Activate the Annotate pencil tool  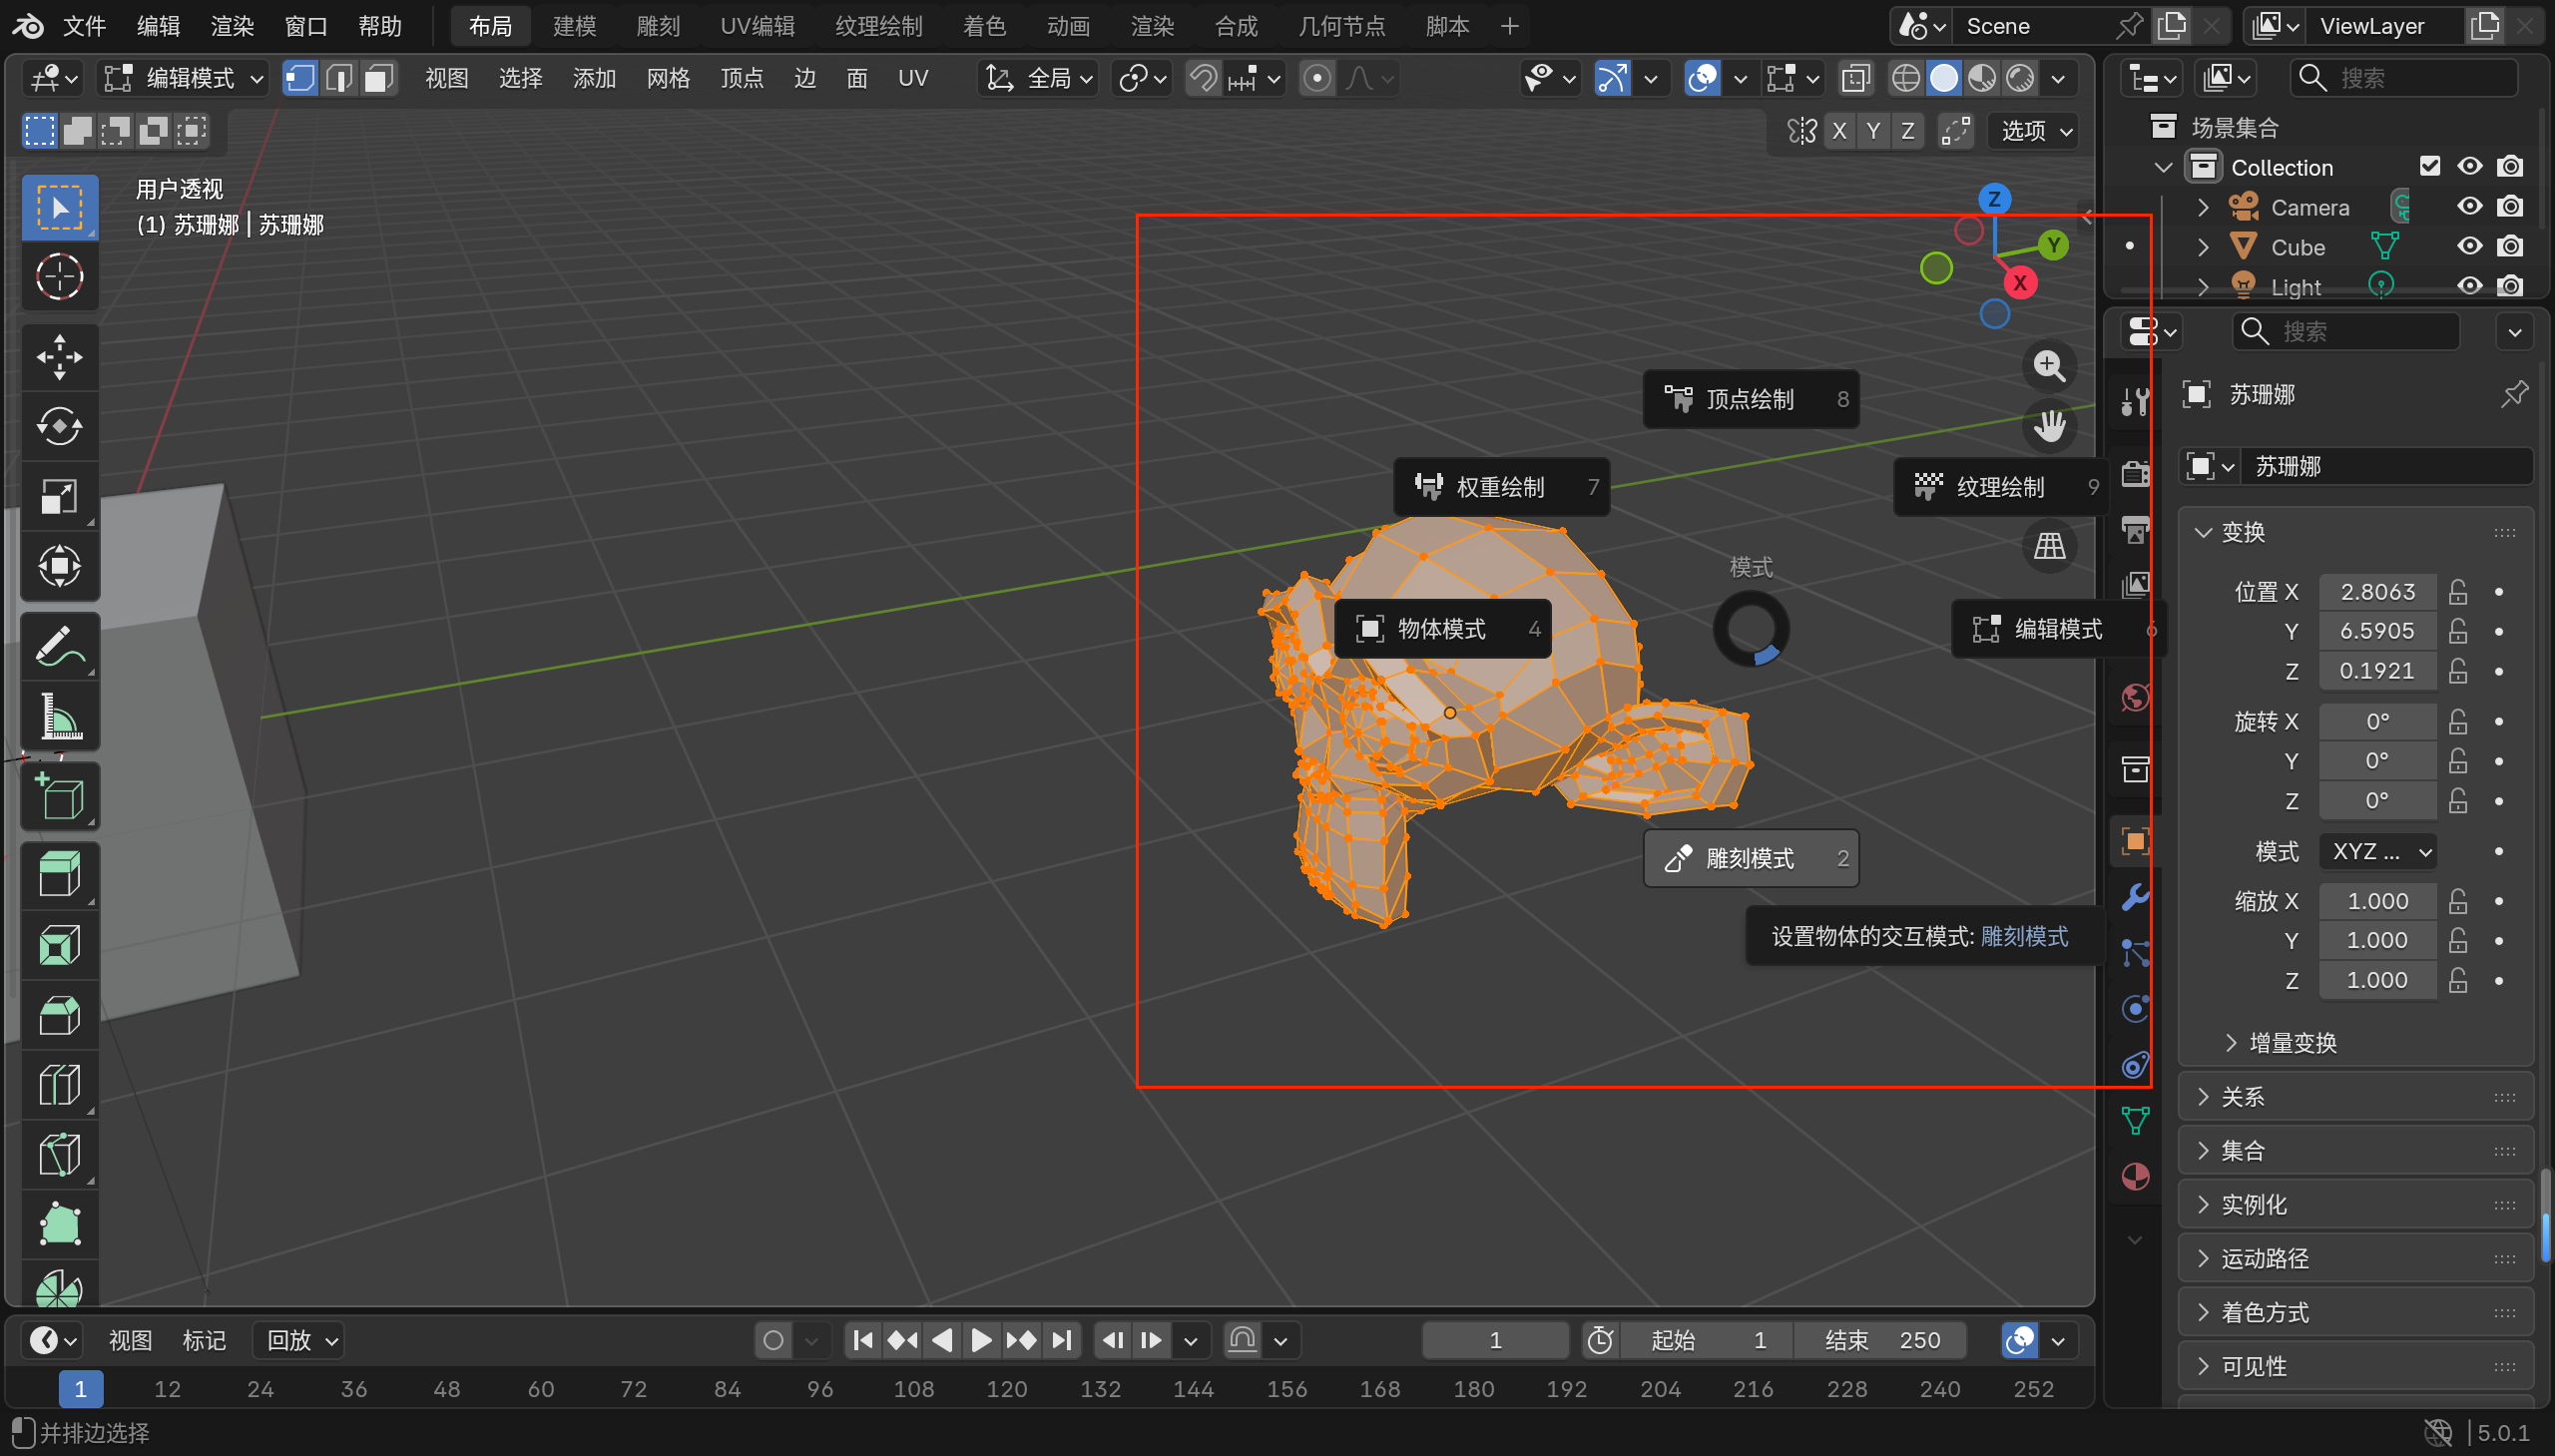(59, 647)
